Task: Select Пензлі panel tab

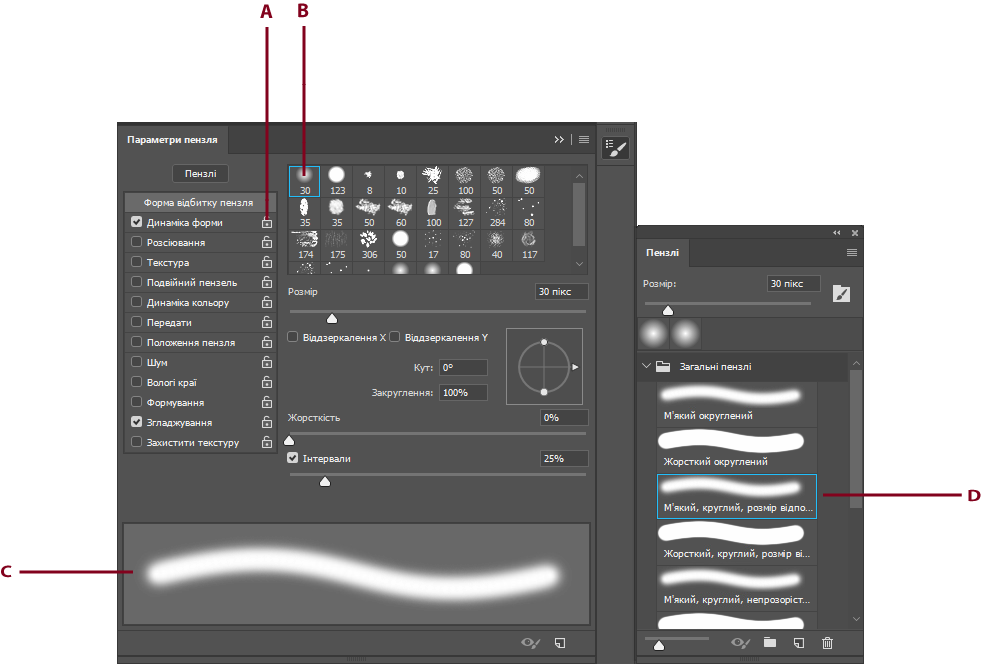Action: pos(663,253)
